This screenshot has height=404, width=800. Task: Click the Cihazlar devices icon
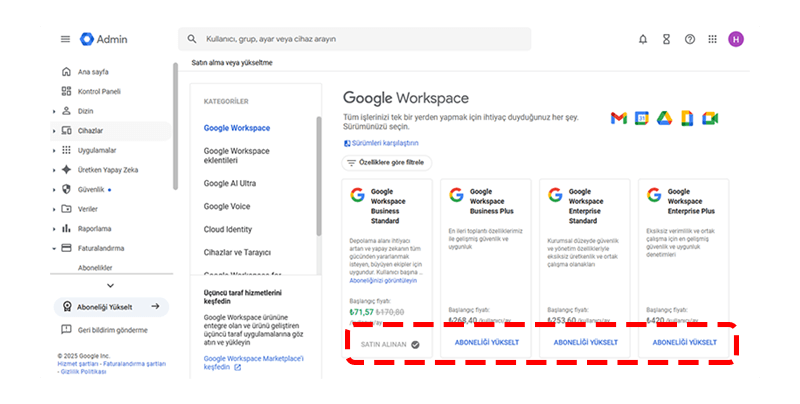pos(66,131)
